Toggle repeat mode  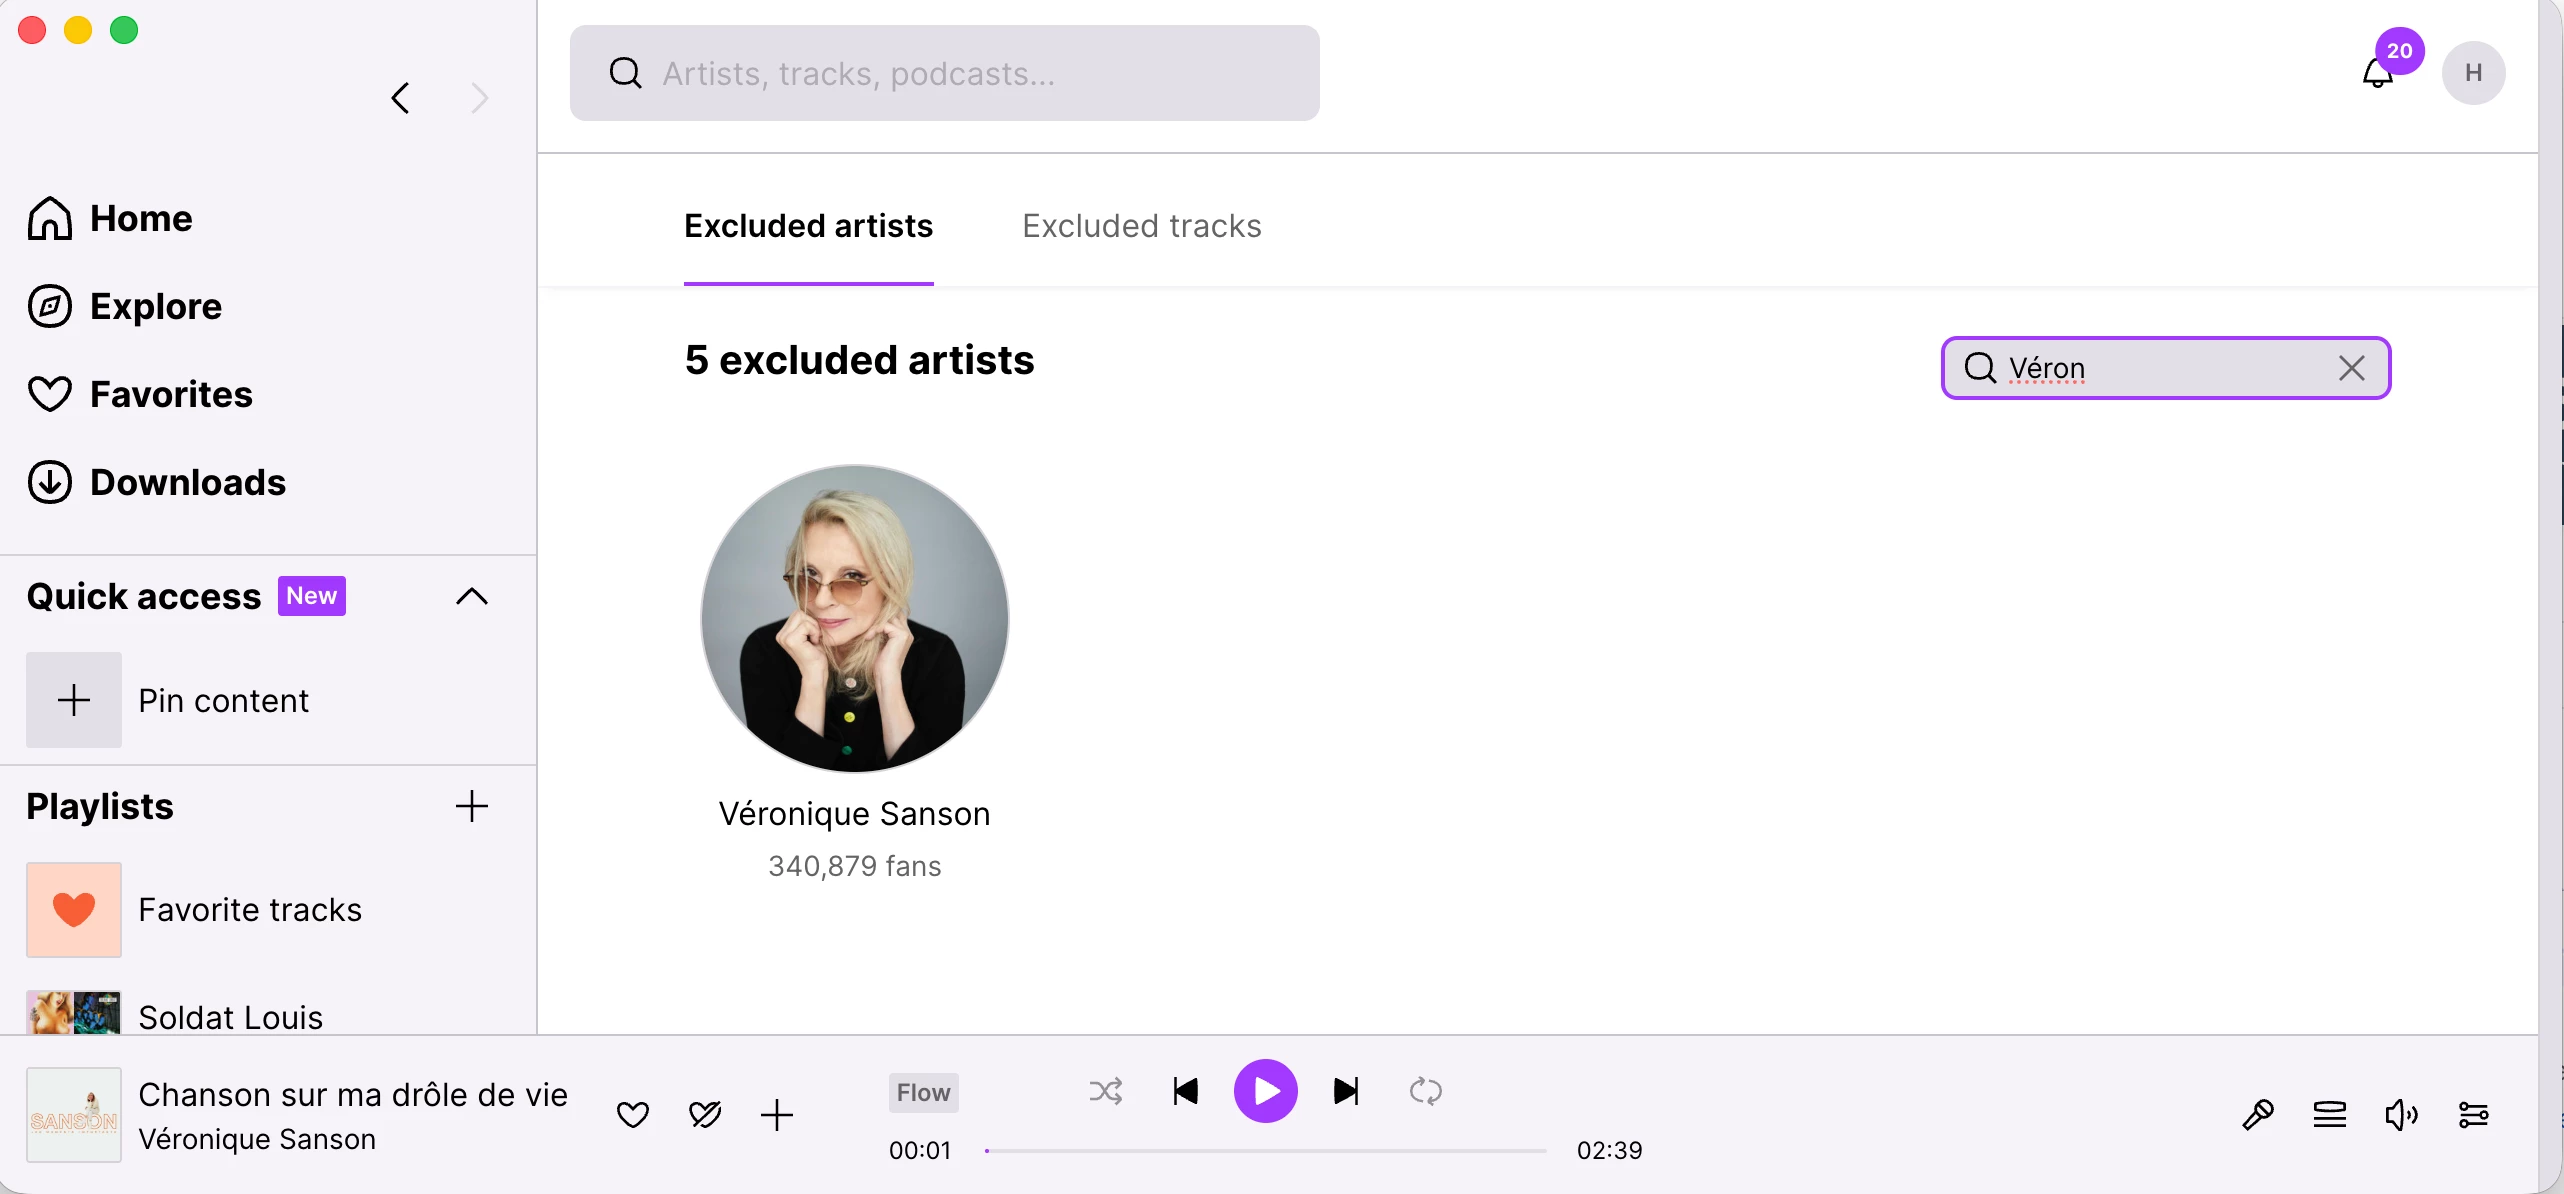[x=1425, y=1091]
